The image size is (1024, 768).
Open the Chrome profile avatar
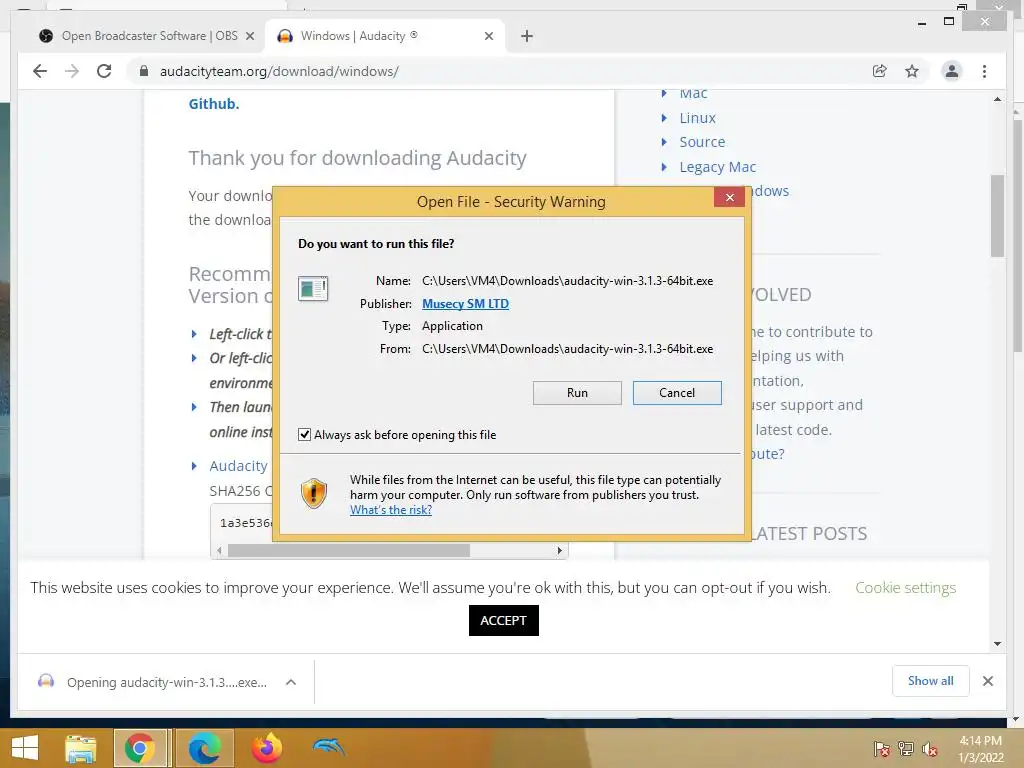pos(952,71)
